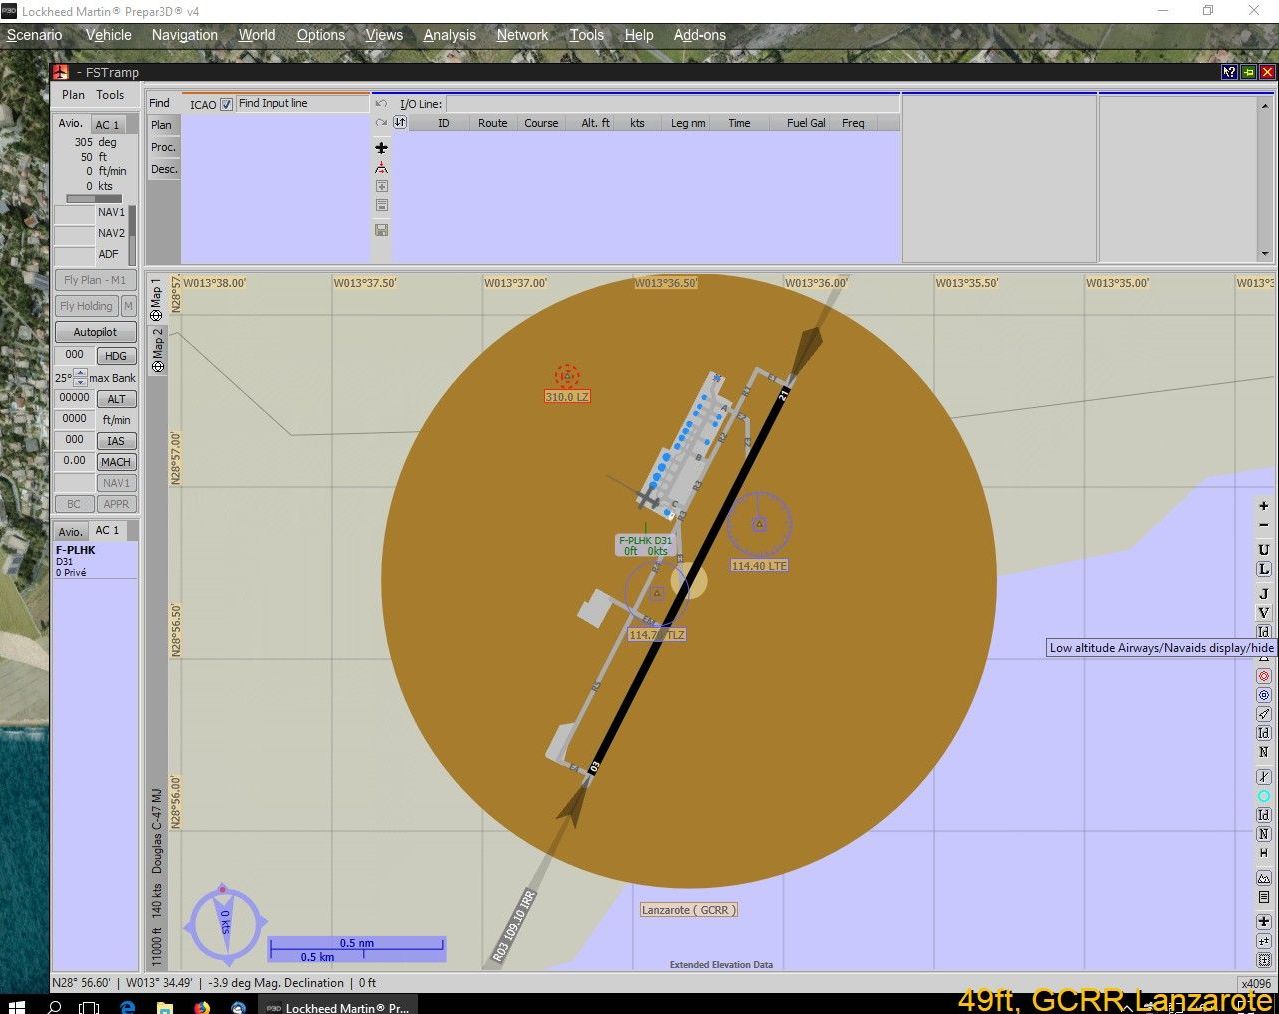Uncheck the ICAO checkbox
Viewport: 1279px width, 1014px height.
click(227, 104)
